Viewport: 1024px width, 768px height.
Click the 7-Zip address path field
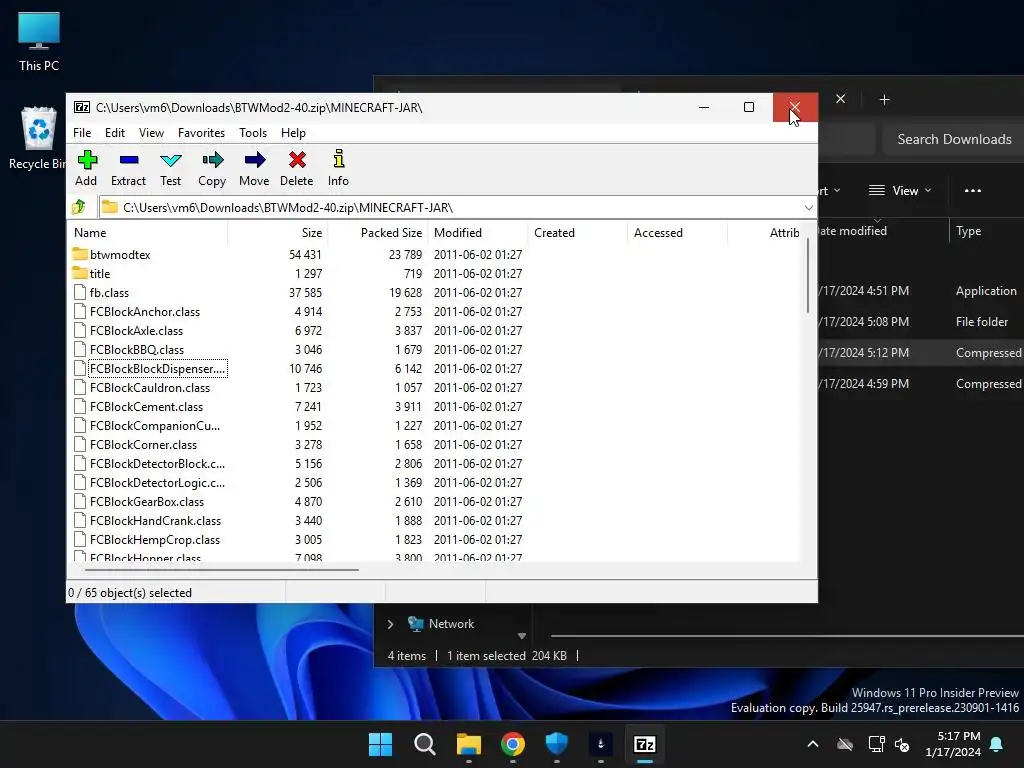[451, 208]
